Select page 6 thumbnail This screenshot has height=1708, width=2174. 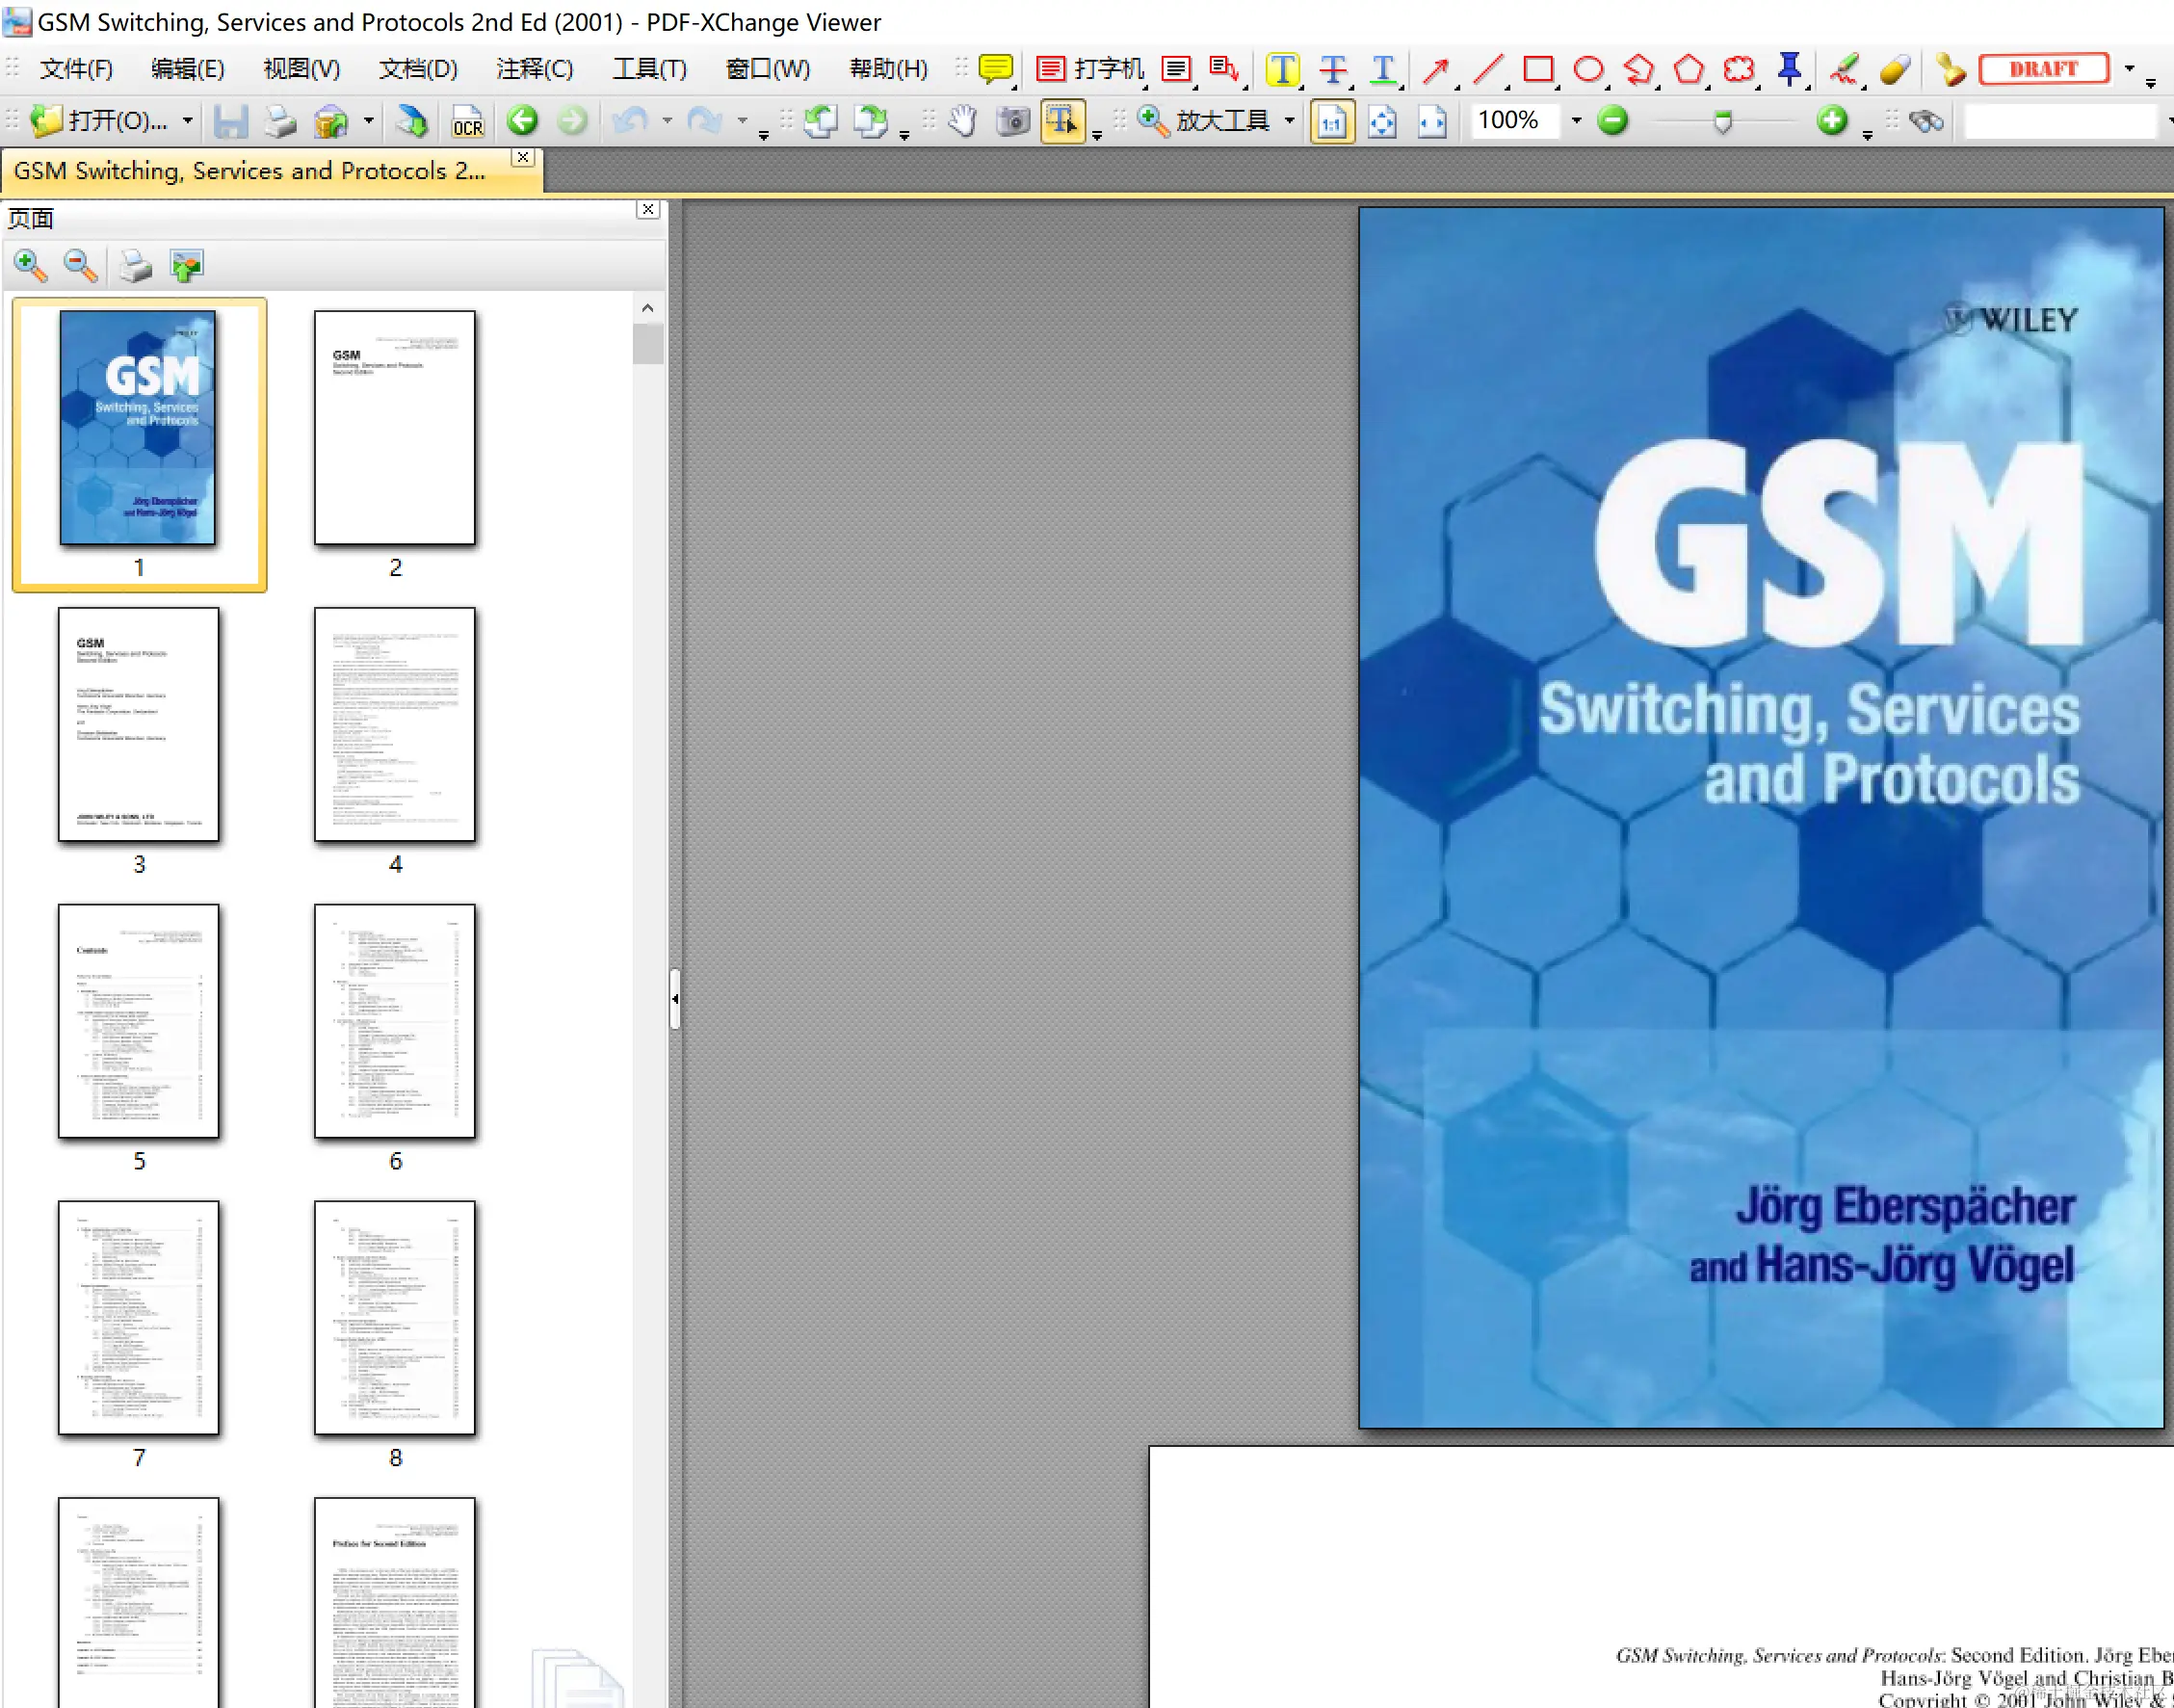395,1021
